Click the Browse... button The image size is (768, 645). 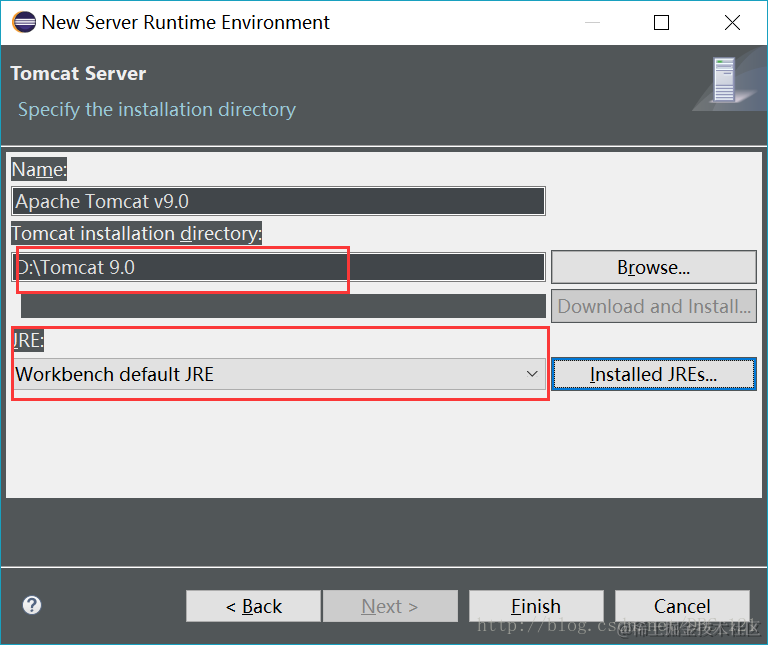point(654,267)
